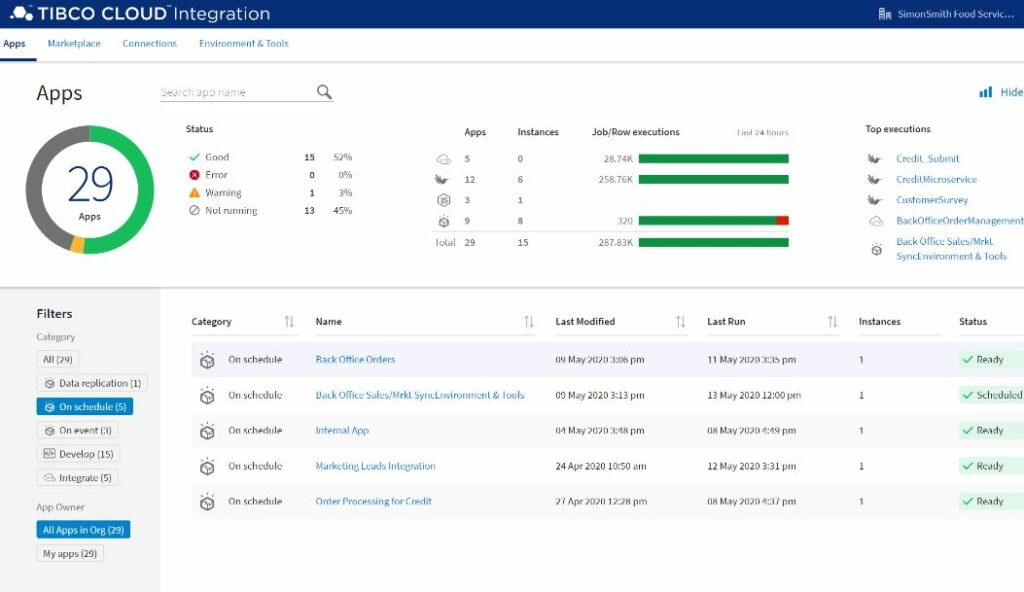Viewport: 1024px width, 592px height.
Task: Click the orange Warning triangle icon
Action: tap(194, 192)
